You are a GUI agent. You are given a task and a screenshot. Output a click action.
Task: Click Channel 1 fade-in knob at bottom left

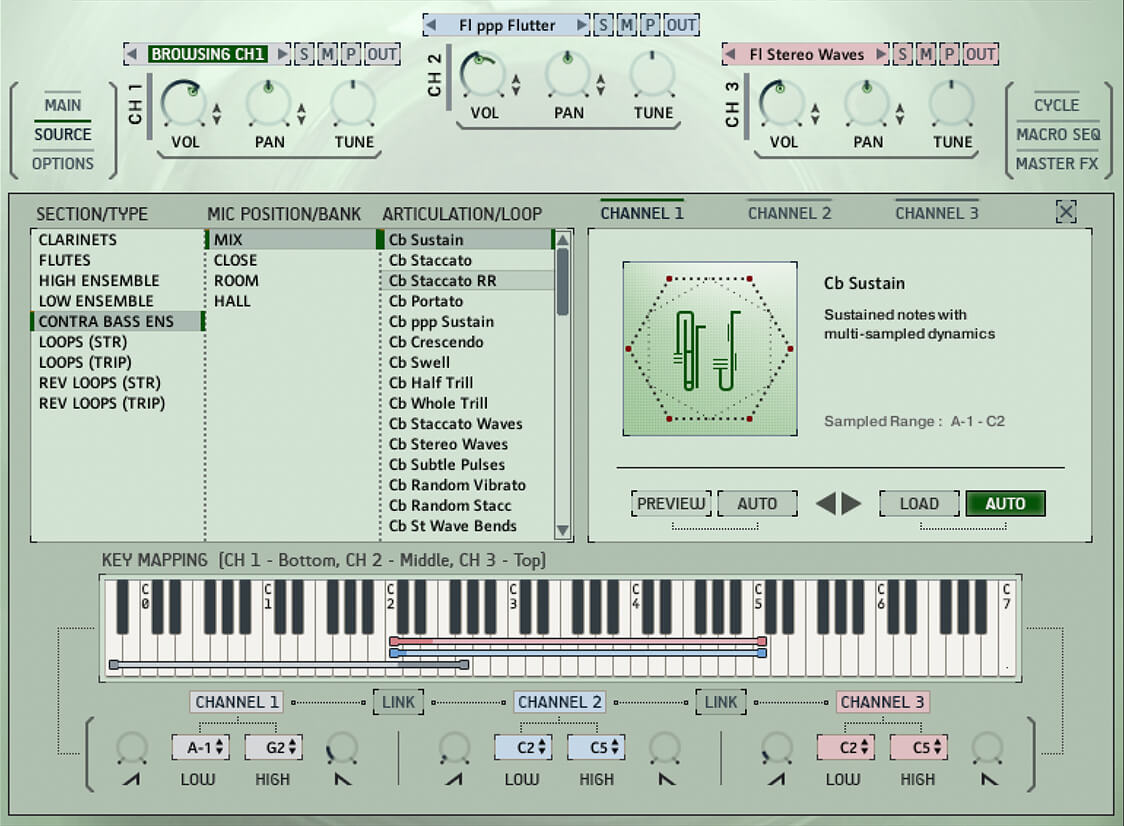132,748
